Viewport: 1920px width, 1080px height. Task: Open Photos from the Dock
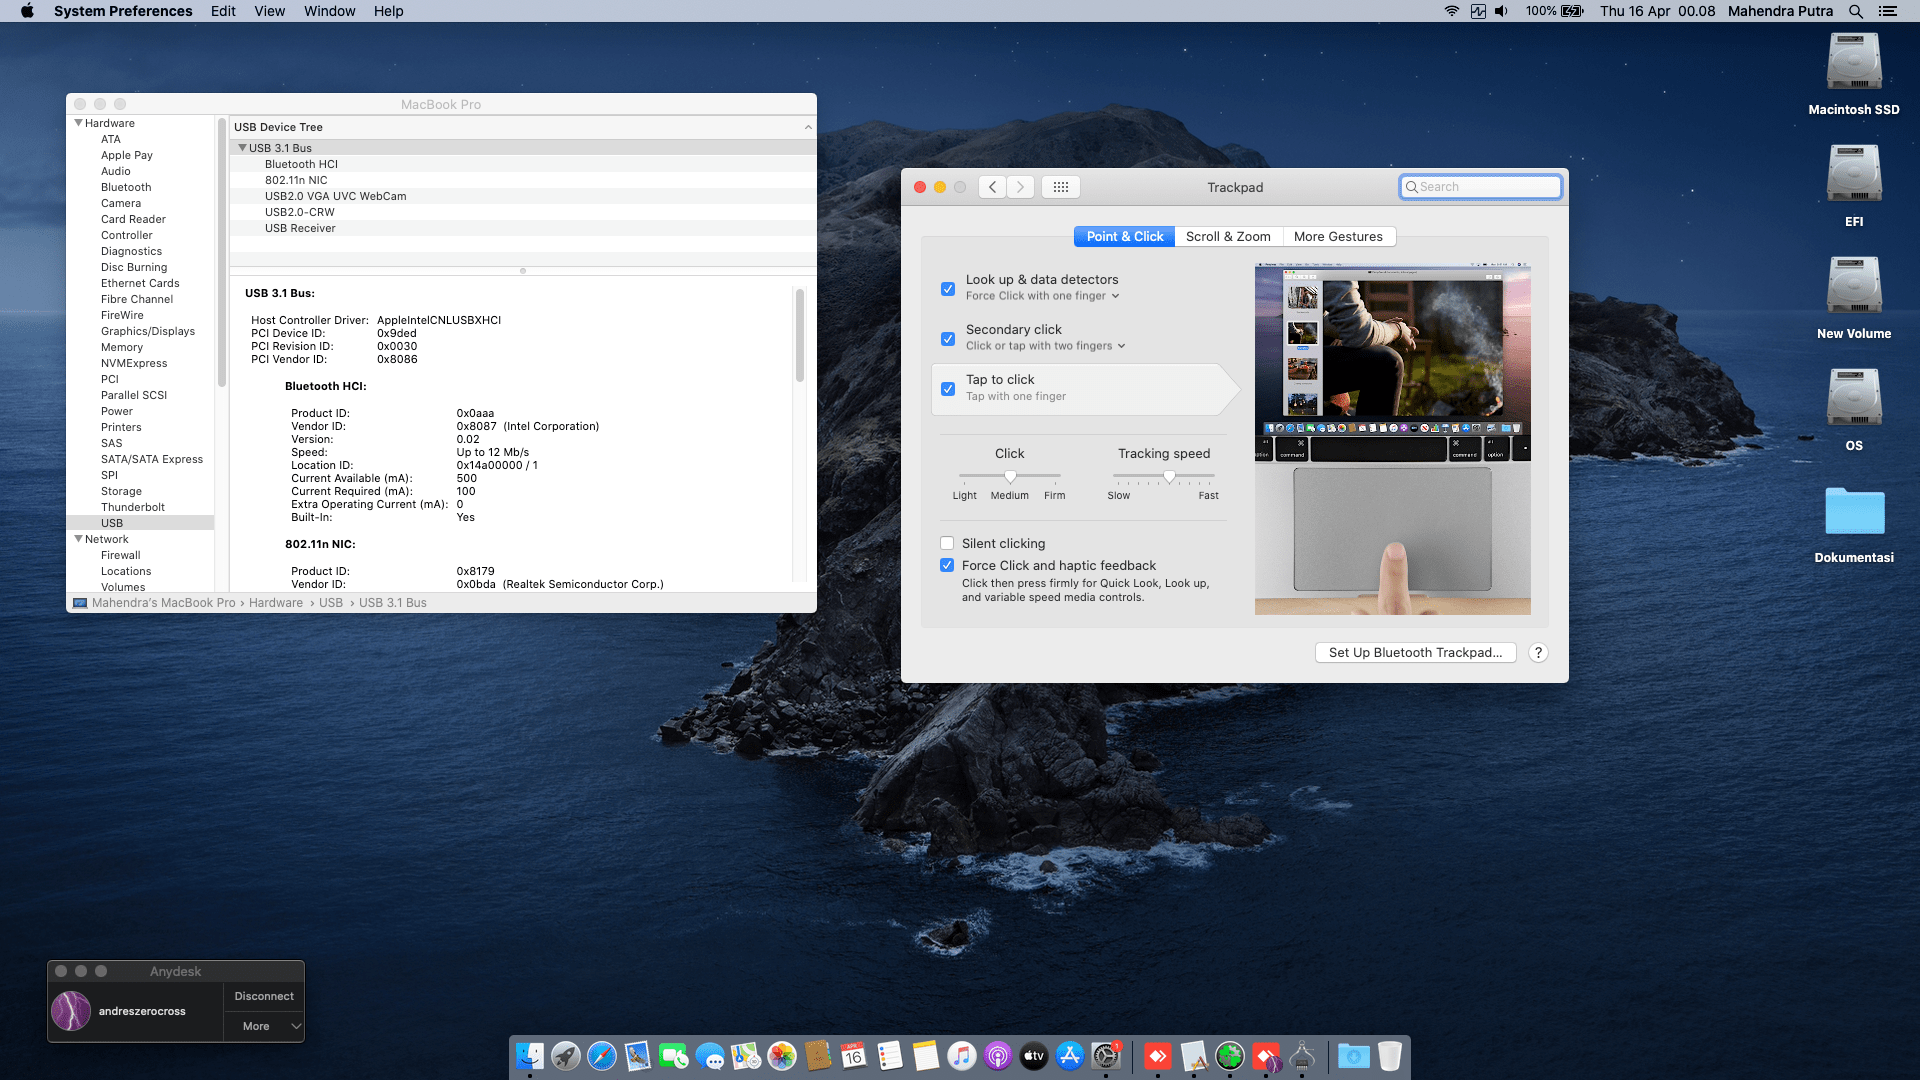pos(781,1056)
